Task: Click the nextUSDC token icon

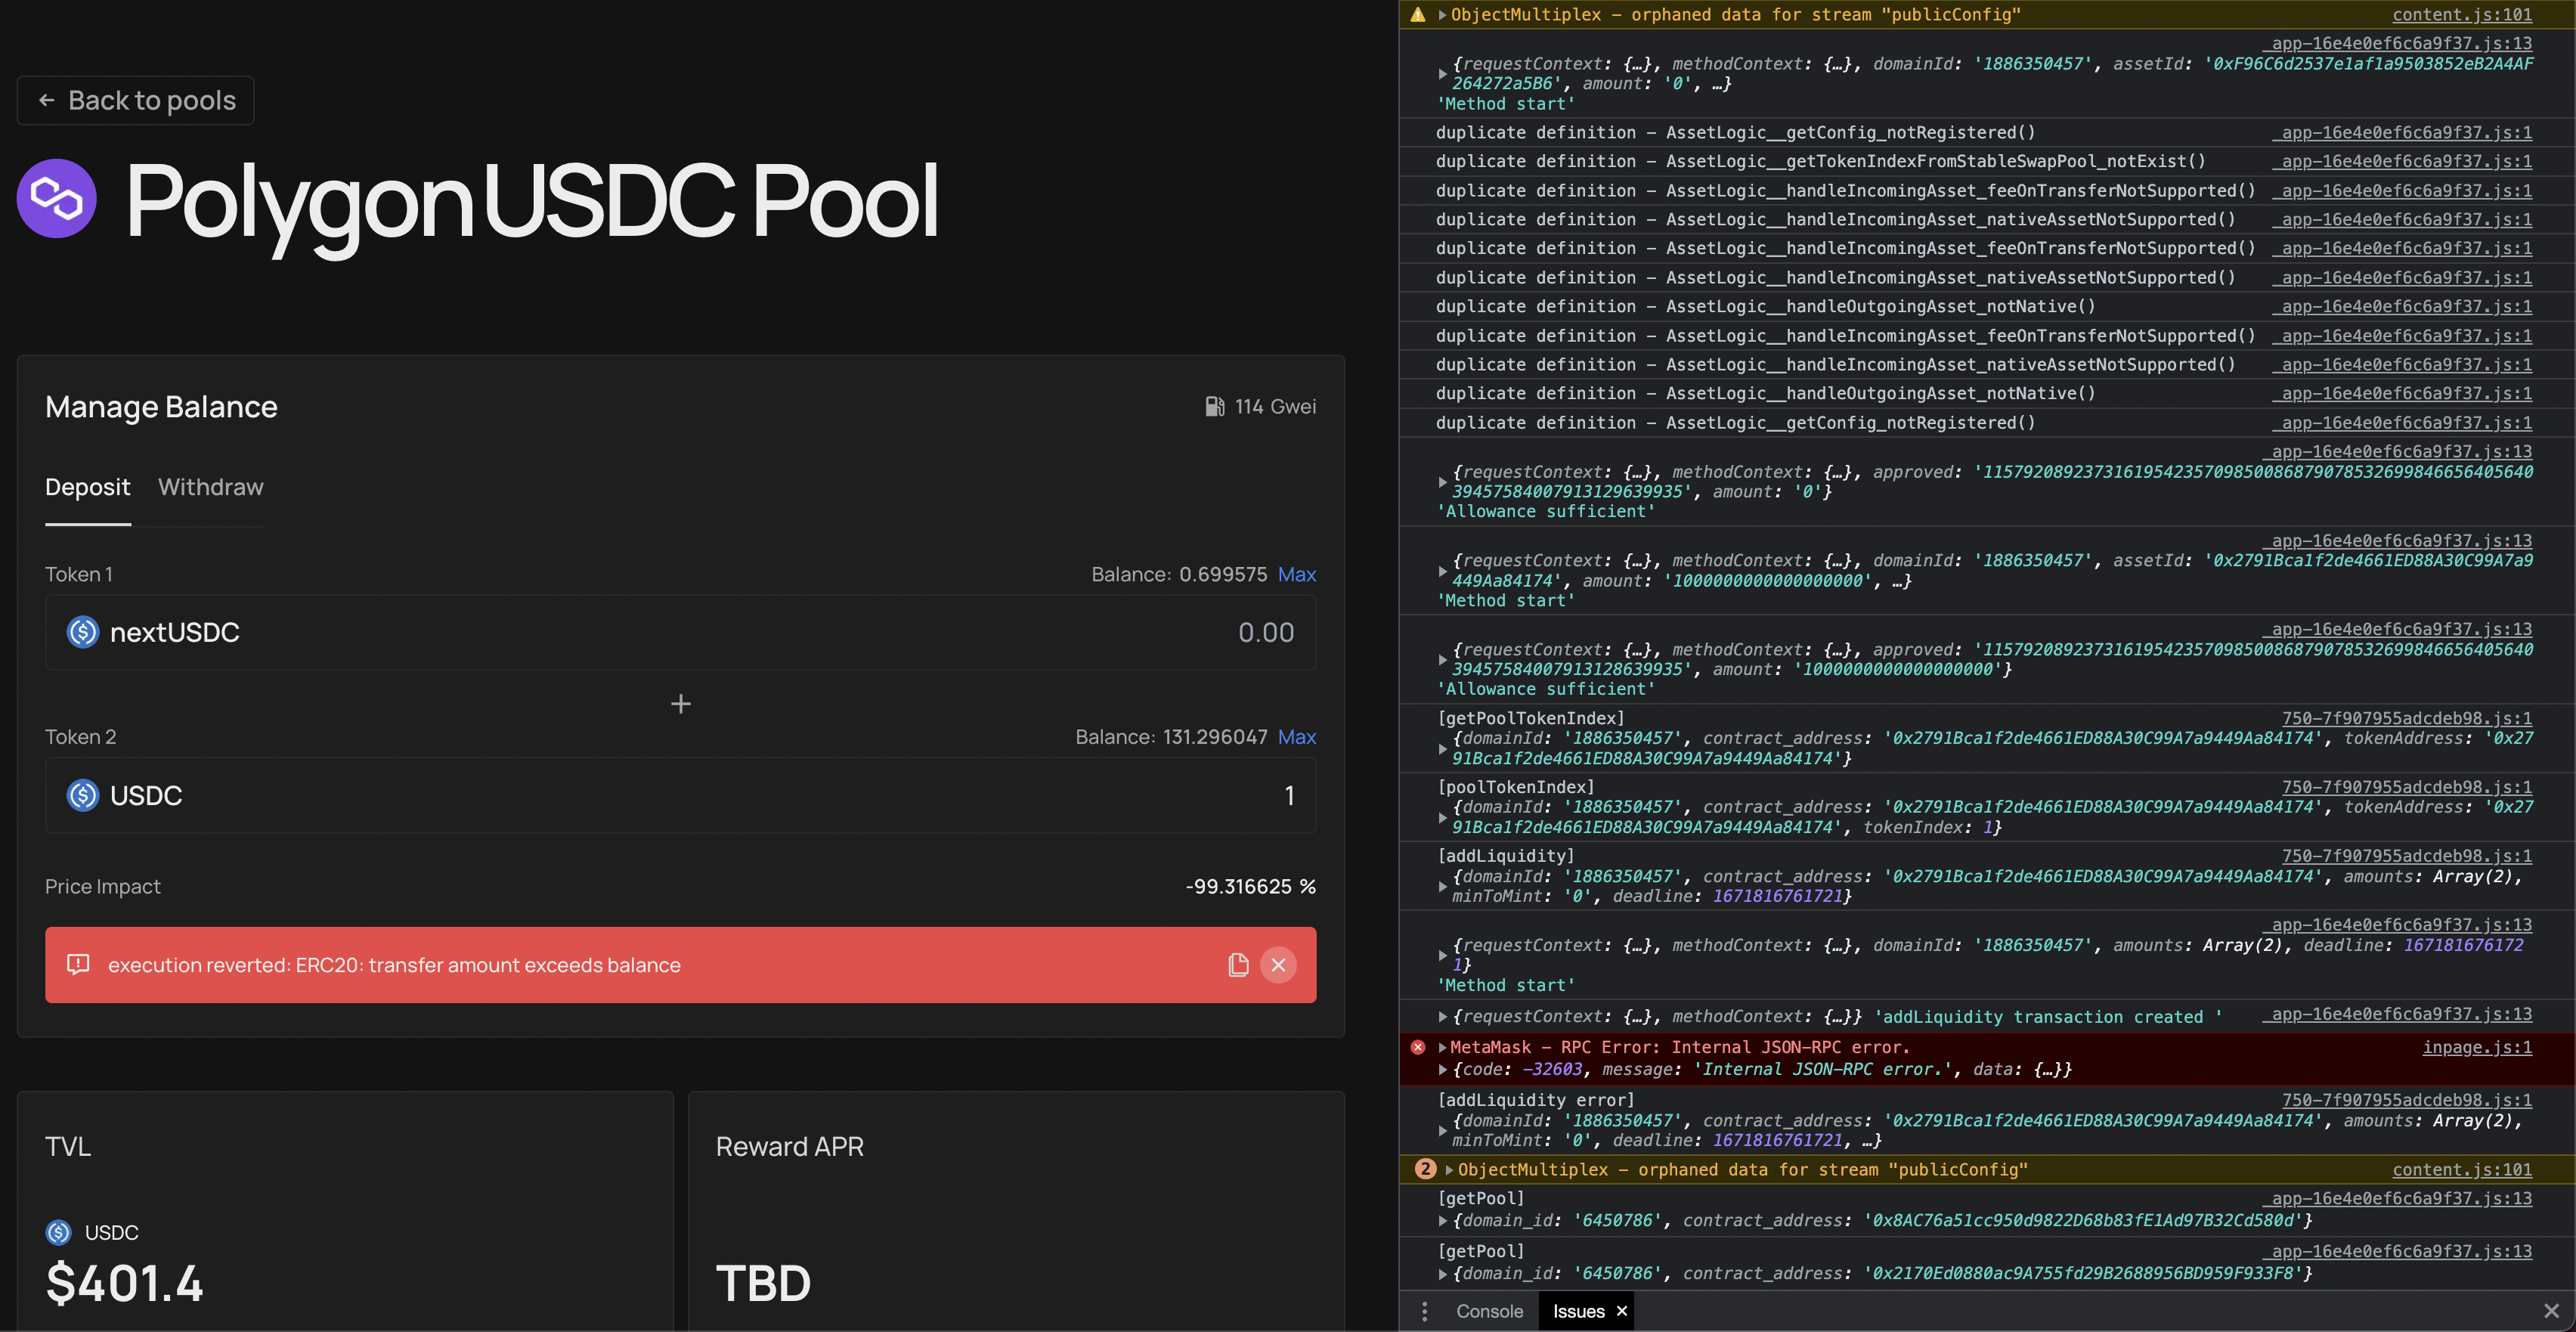Action: click(x=83, y=632)
